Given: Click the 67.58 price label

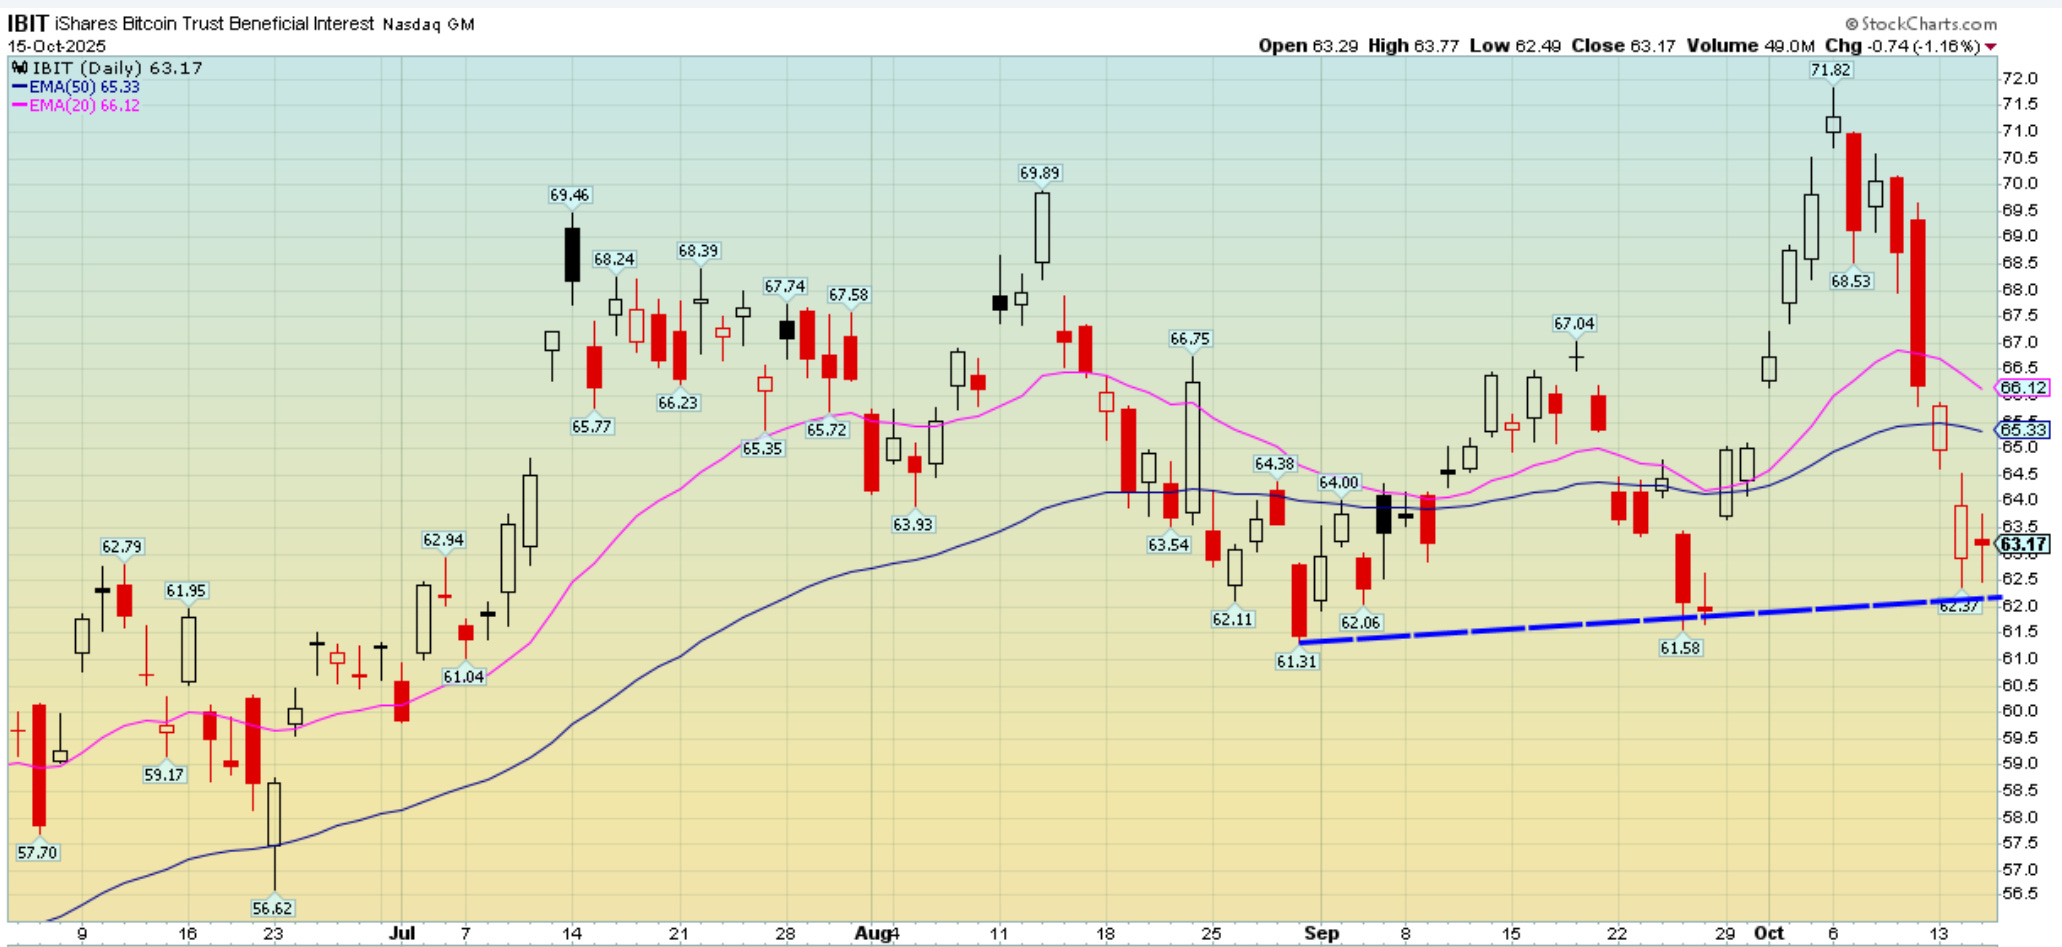Looking at the screenshot, I should pos(848,295).
